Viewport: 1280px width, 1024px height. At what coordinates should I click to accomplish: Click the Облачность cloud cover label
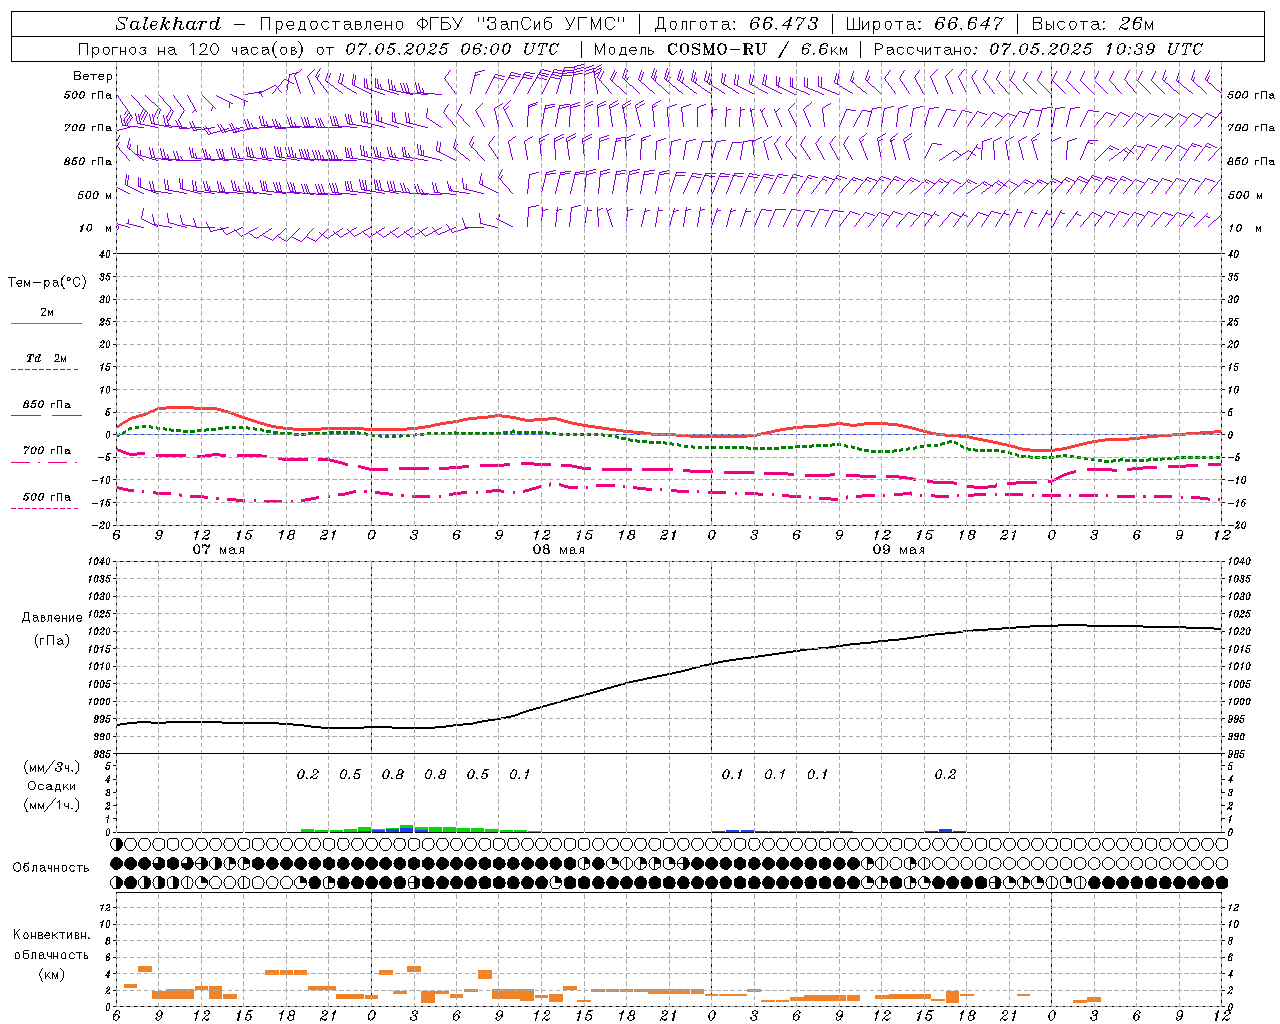coord(51,867)
